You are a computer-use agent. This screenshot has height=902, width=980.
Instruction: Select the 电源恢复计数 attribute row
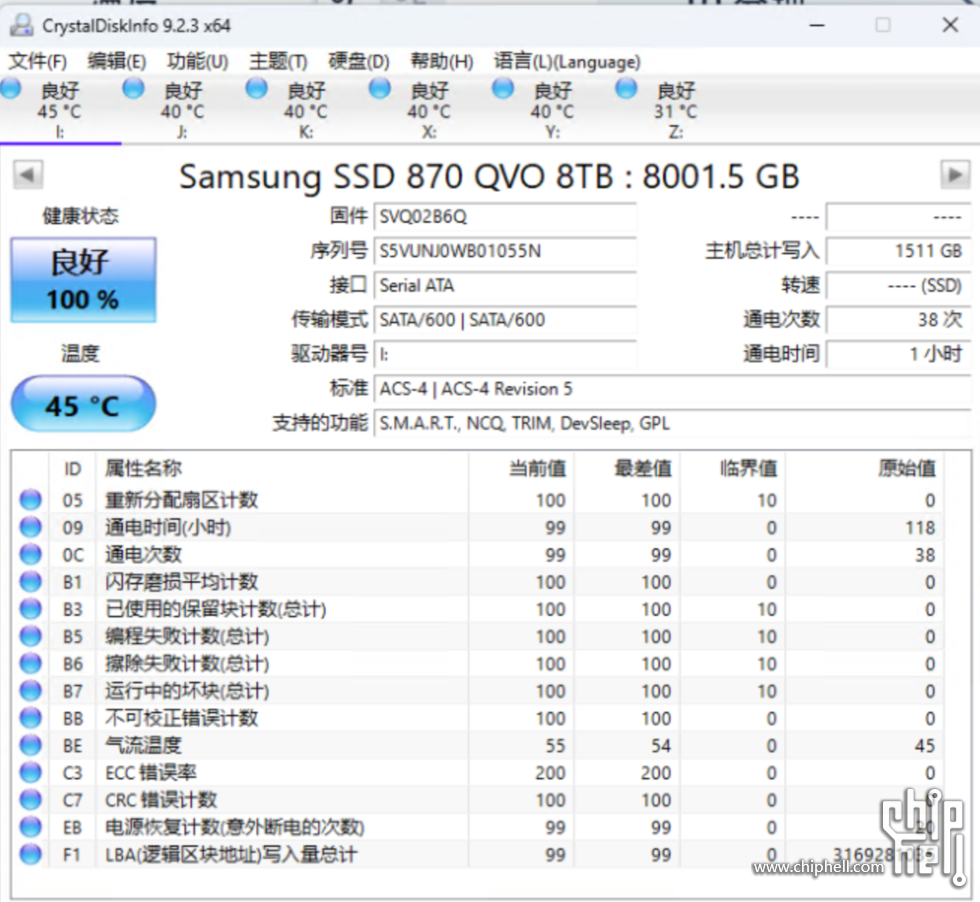pos(478,827)
